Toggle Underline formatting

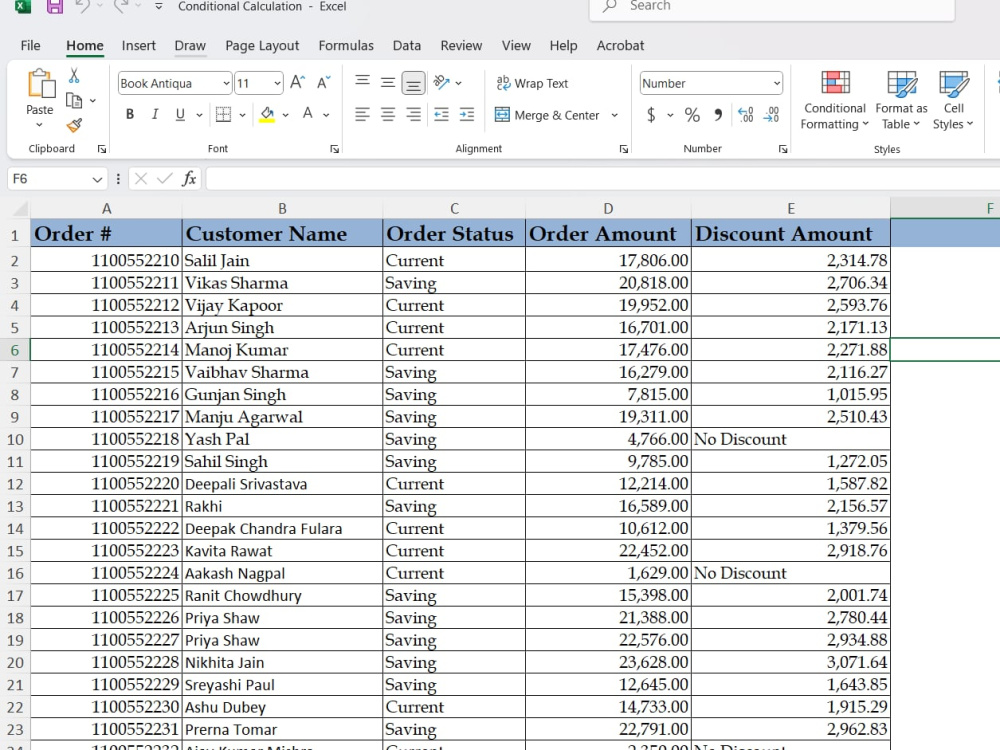[180, 115]
